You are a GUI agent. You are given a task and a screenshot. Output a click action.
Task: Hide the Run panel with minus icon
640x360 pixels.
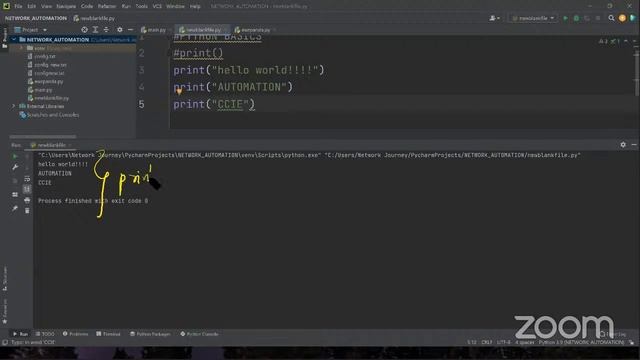point(634,144)
